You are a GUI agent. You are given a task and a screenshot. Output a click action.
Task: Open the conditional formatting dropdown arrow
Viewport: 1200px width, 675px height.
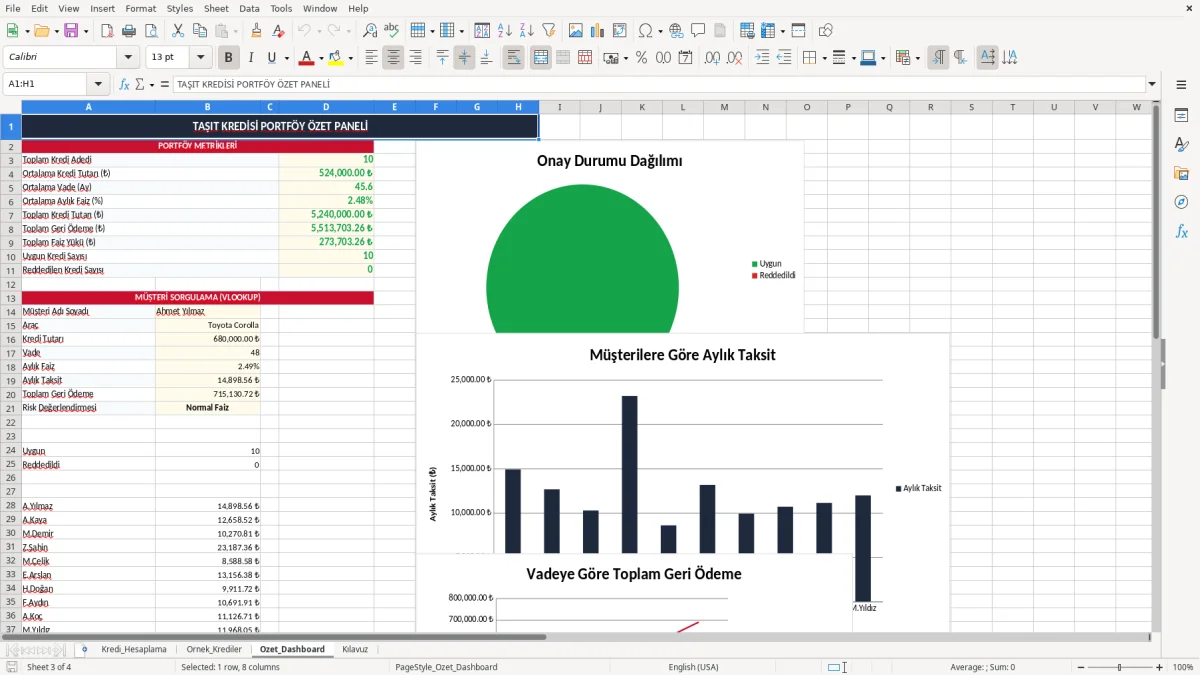(917, 58)
